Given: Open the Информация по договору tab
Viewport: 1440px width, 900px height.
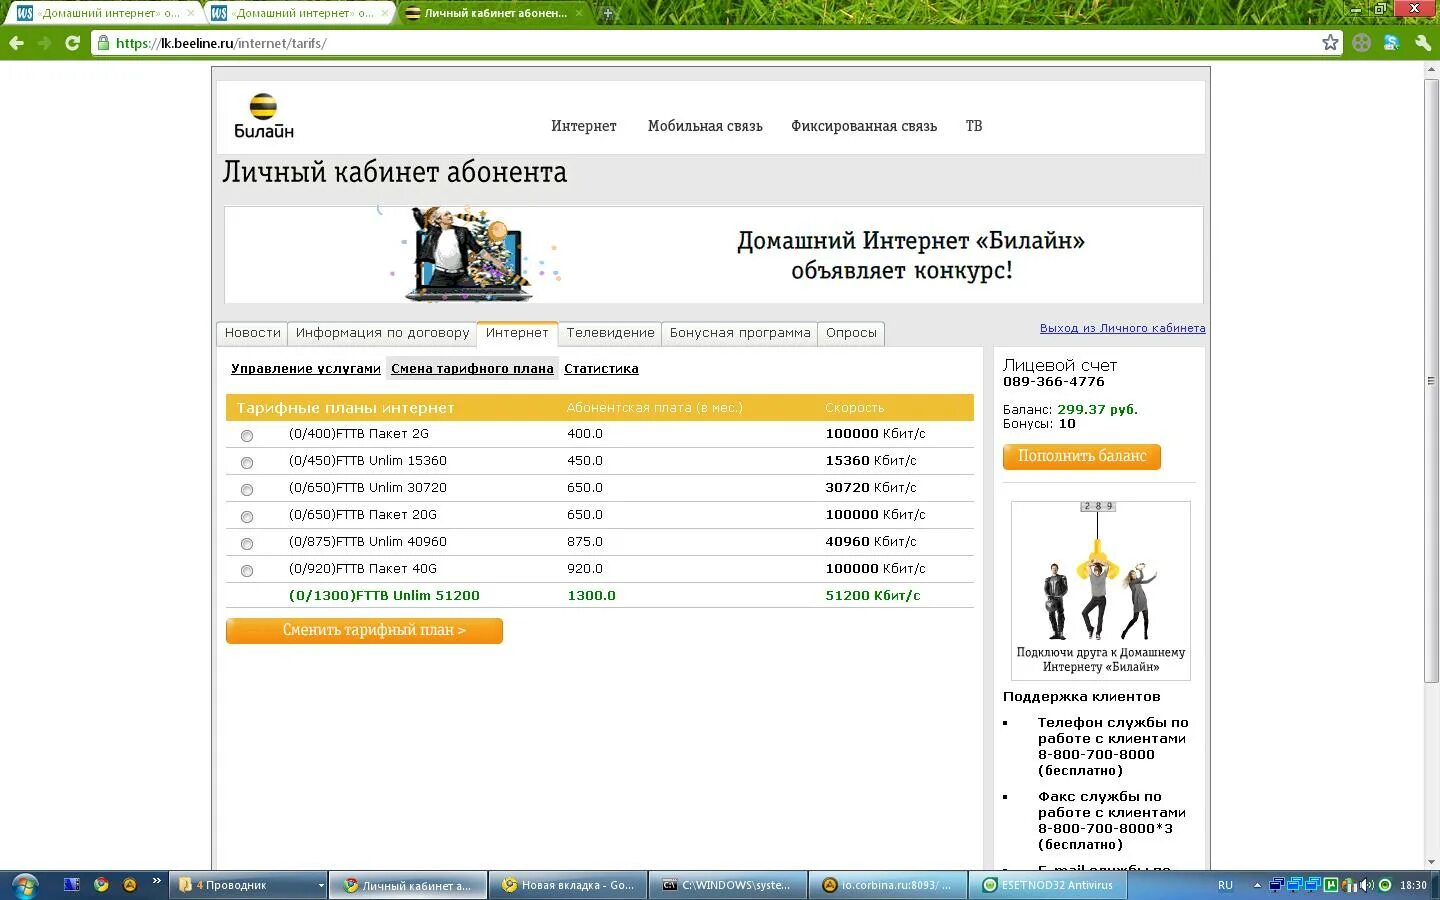Looking at the screenshot, I should [382, 333].
